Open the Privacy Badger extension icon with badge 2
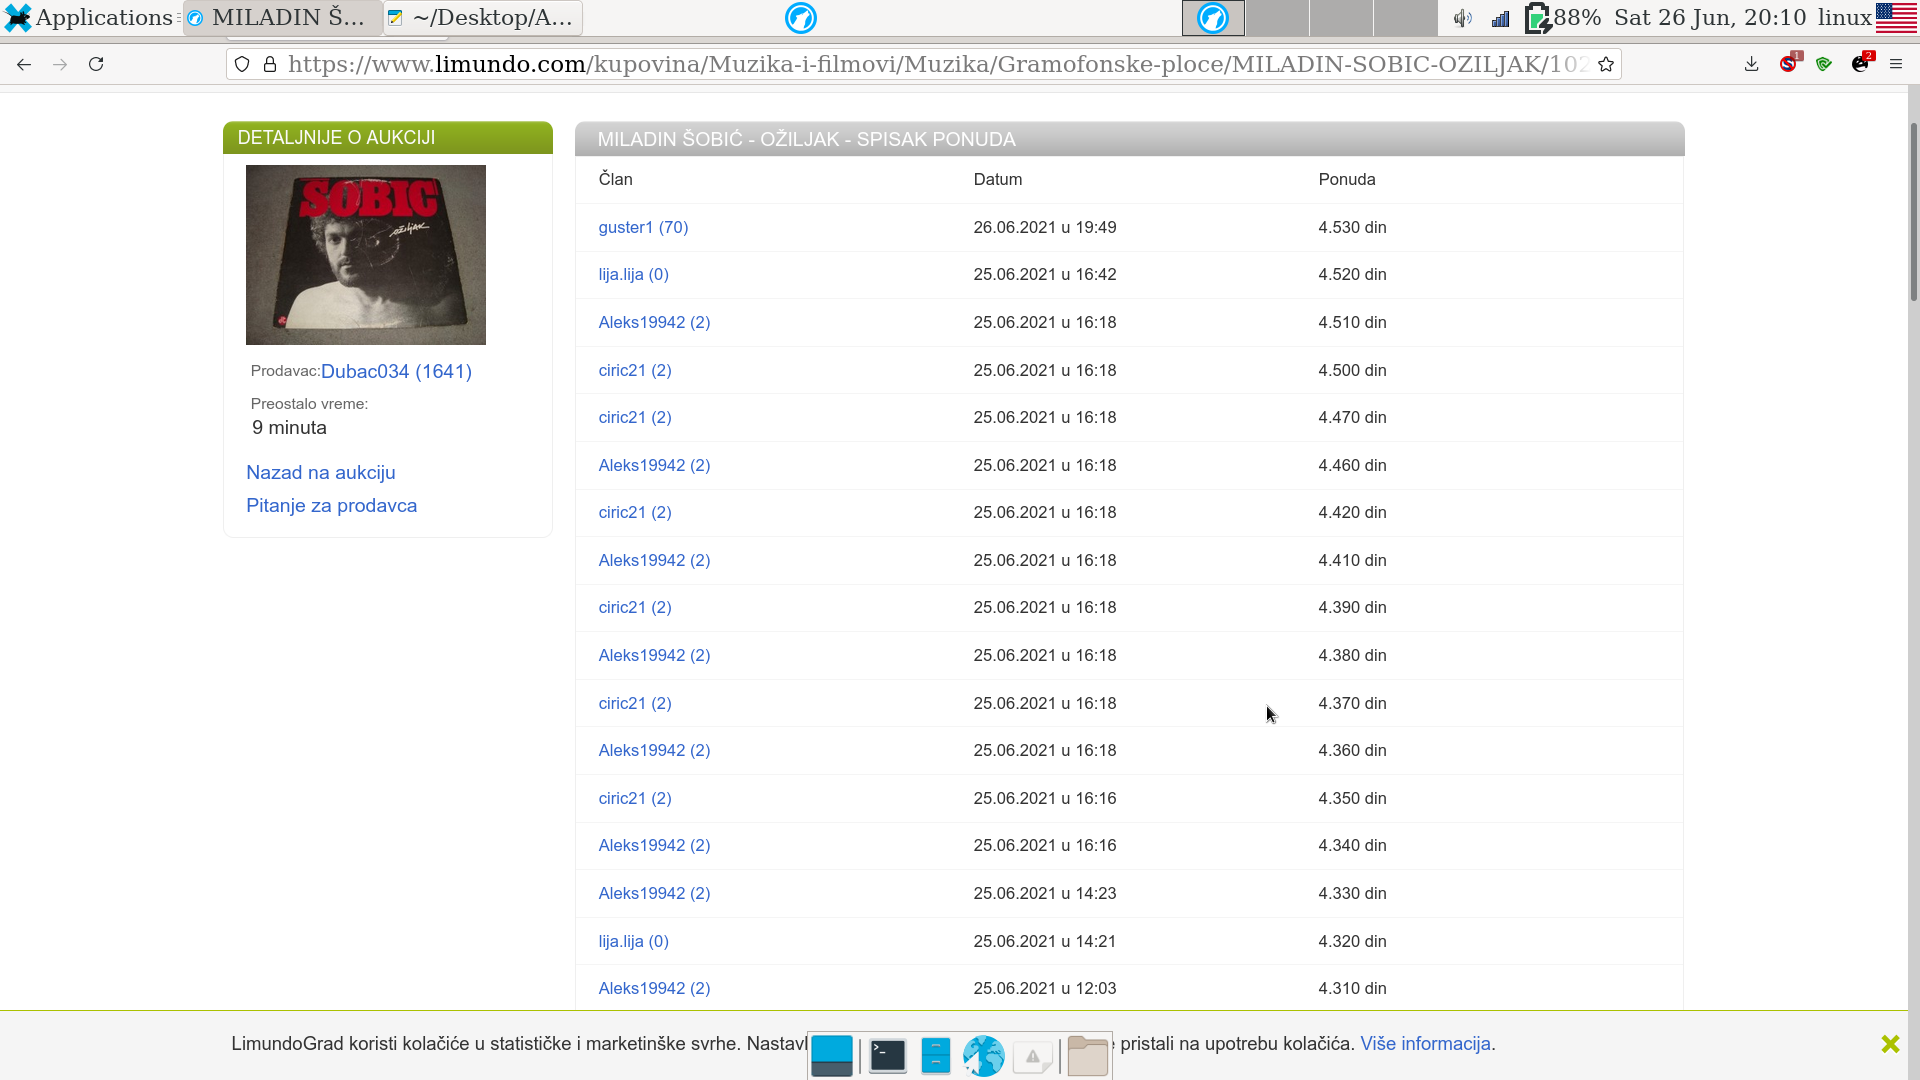The image size is (1920, 1080). pos(1860,64)
